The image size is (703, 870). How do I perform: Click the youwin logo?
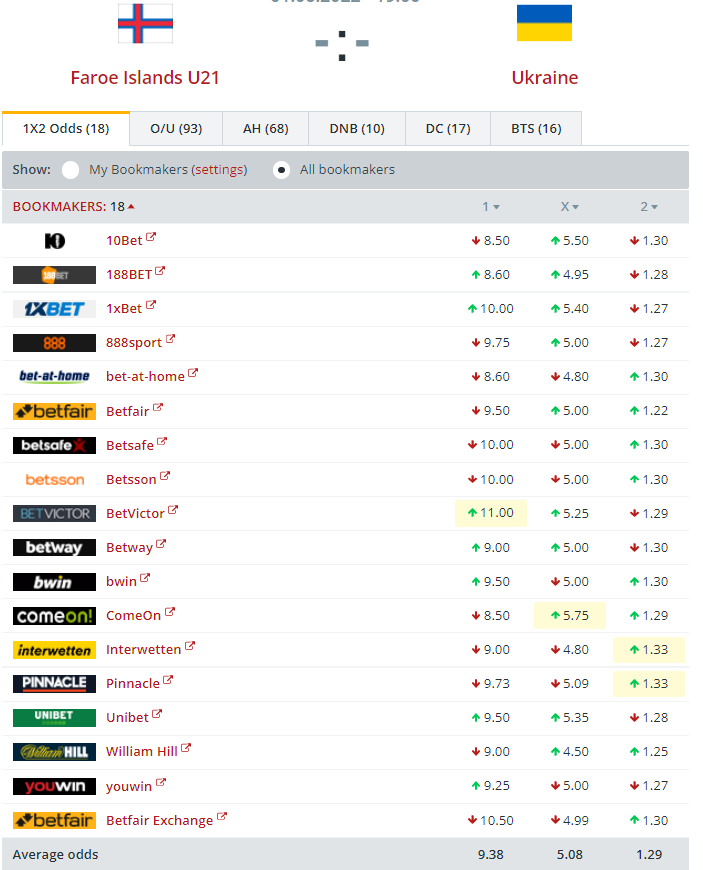[54, 786]
